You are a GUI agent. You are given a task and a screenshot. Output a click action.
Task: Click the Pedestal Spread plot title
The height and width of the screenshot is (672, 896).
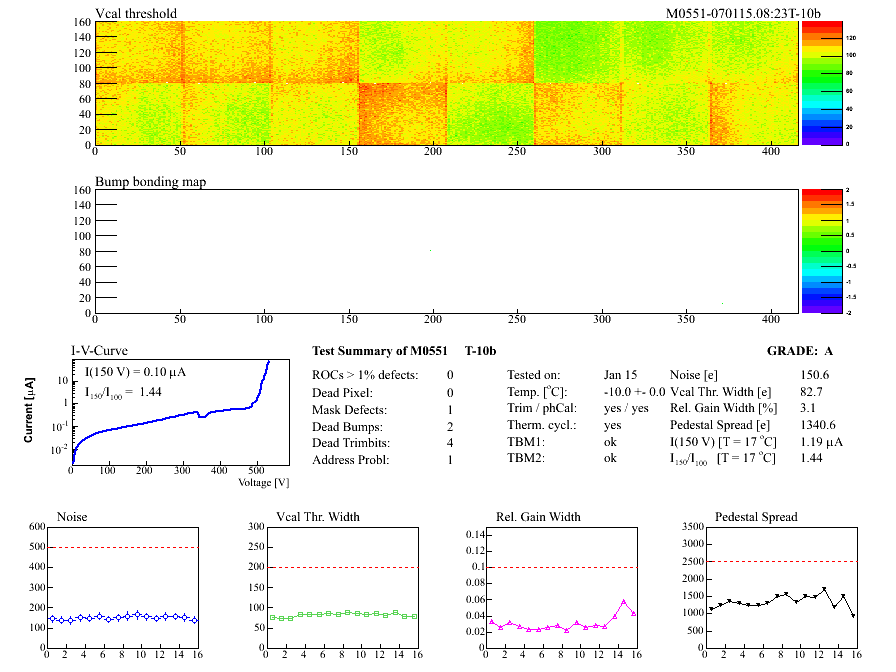tap(756, 517)
